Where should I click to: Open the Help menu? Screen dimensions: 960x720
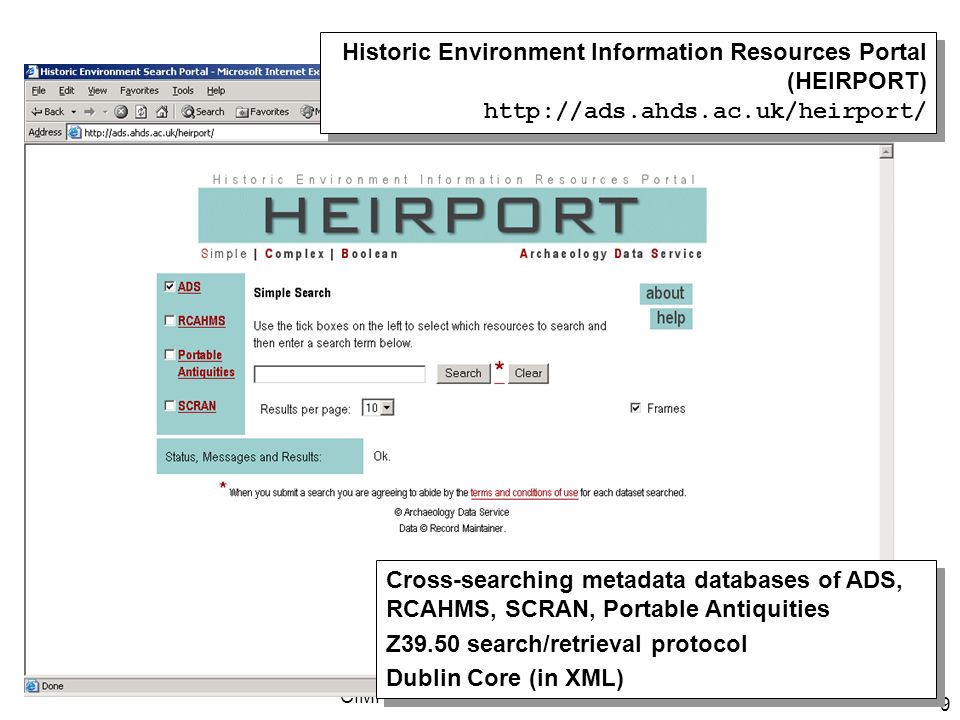pos(216,91)
